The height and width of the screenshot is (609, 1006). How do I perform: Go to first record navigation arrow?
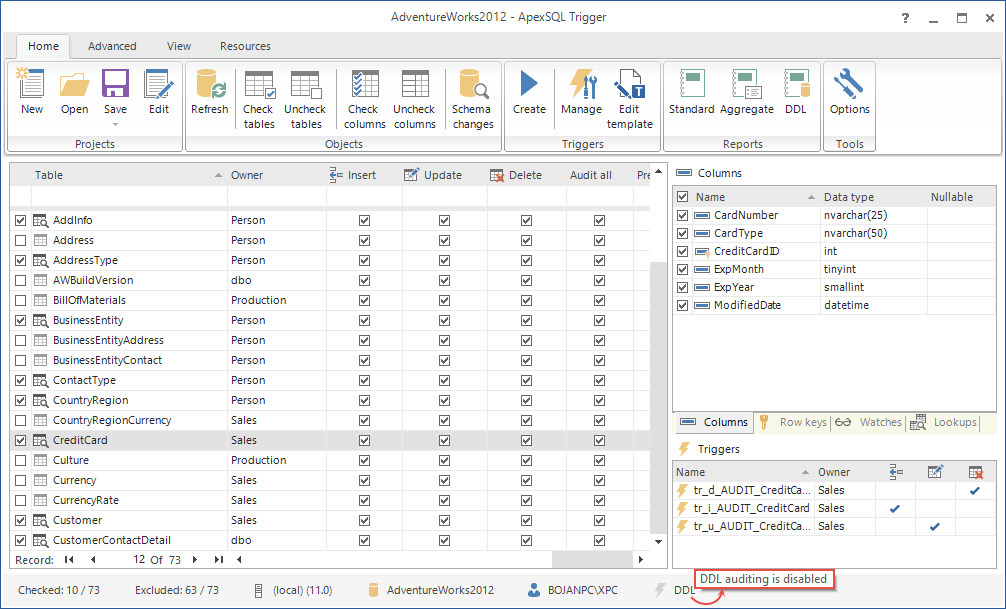[69, 560]
